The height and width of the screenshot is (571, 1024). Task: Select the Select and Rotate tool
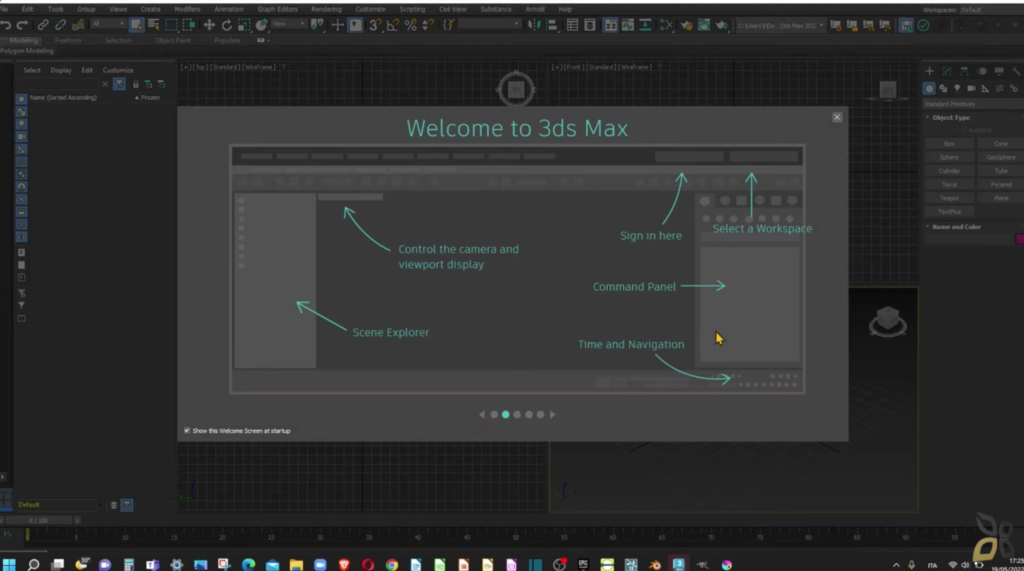(227, 25)
